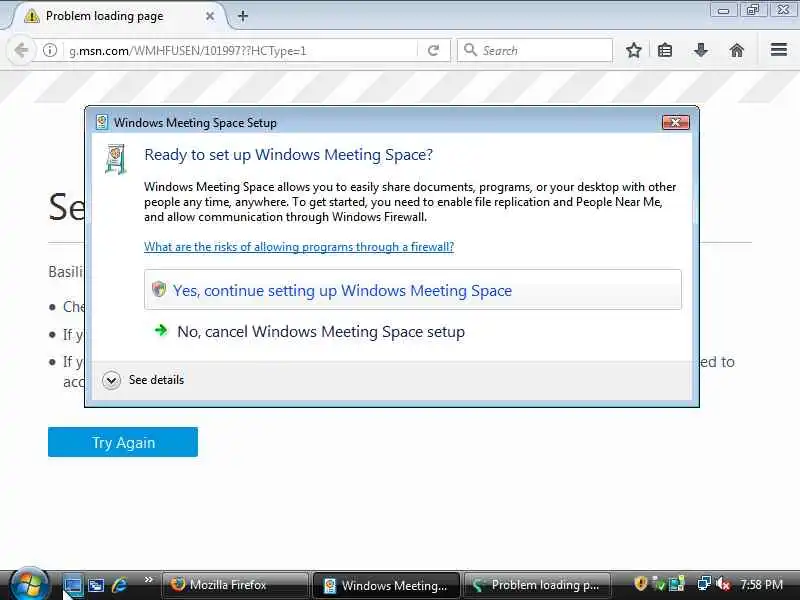Reload the page with the refresh icon
Viewport: 800px width, 600px height.
tap(434, 51)
